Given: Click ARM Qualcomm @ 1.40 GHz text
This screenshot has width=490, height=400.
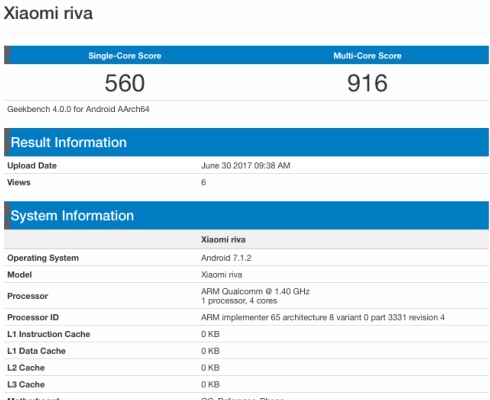Looking at the screenshot, I should click(255, 291).
